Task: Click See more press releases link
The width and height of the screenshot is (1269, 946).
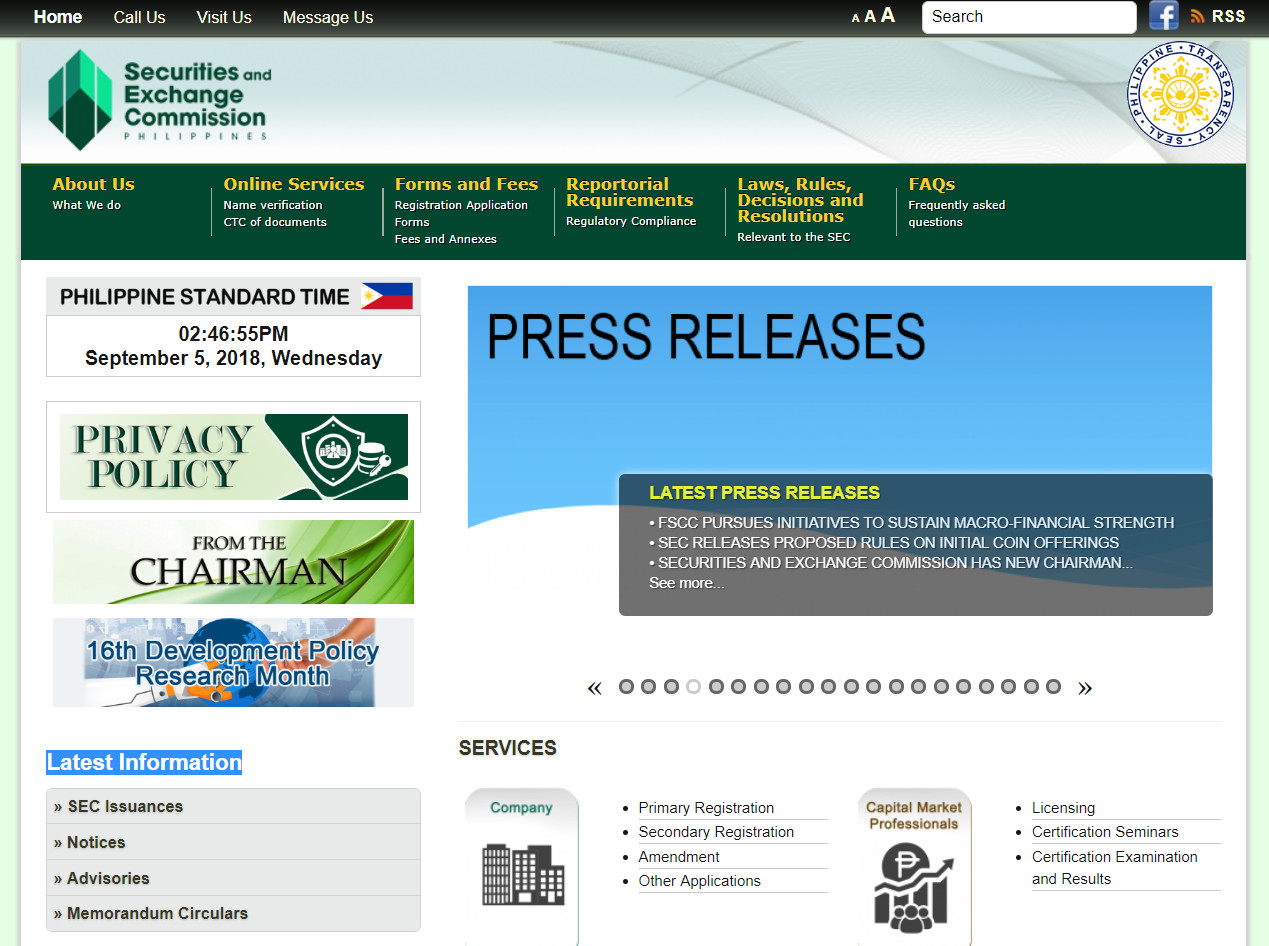Action: (686, 583)
